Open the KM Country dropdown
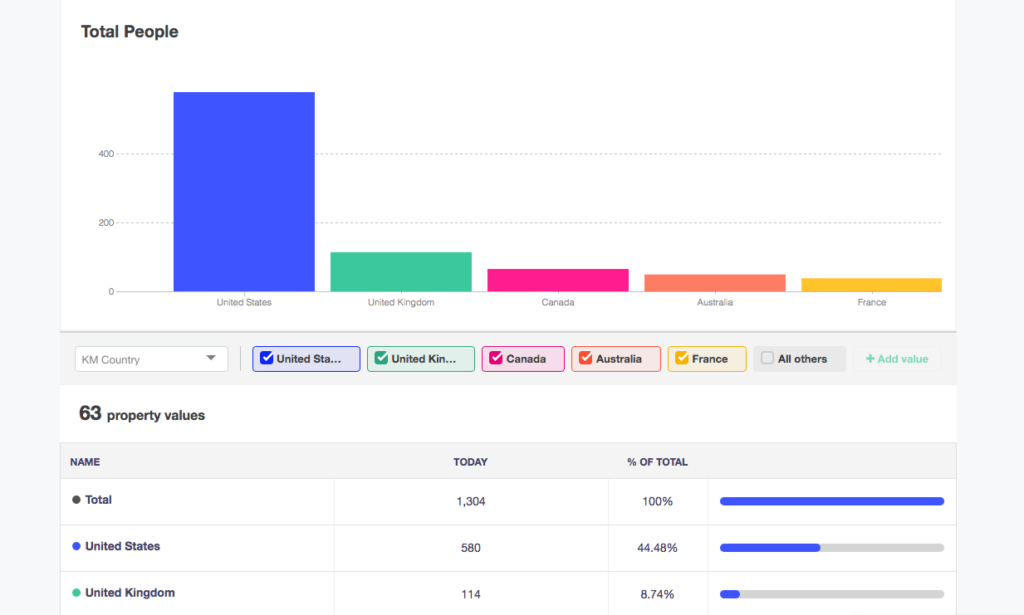This screenshot has height=615, width=1024. (150, 359)
